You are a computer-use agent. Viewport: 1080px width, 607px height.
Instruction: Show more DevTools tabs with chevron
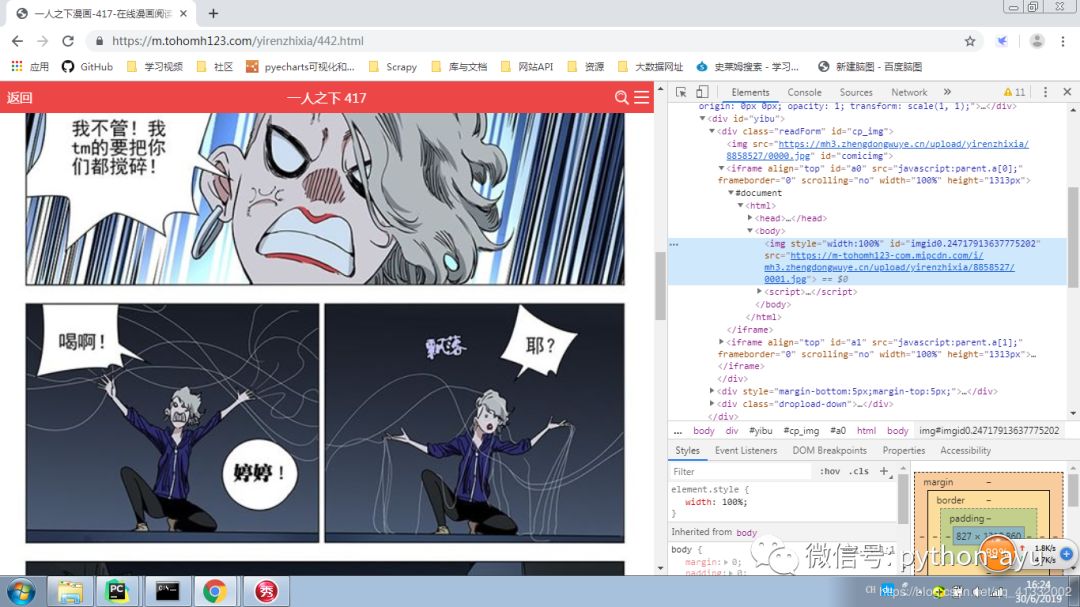pos(947,92)
